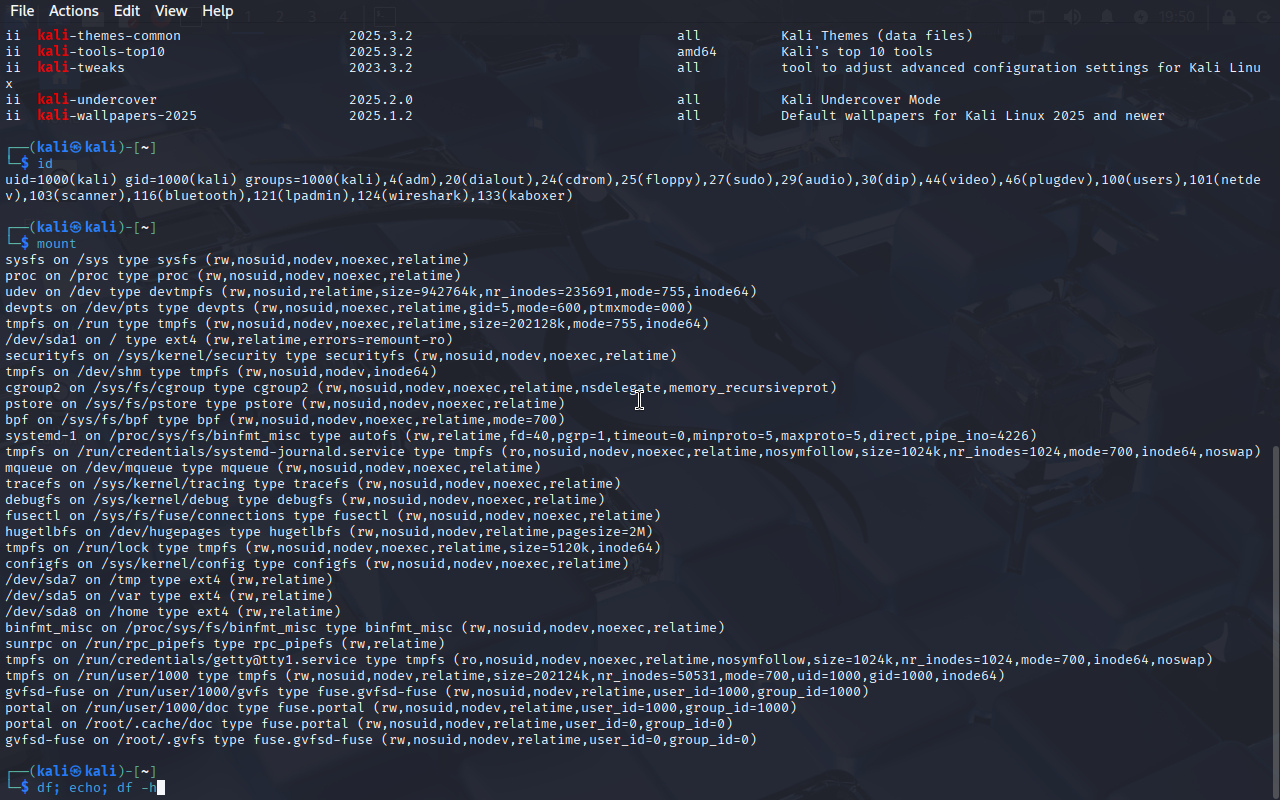Image resolution: width=1280 pixels, height=800 pixels.
Task: Click the 'tmpfs on /run/credentials/systemd-journald.service' line
Action: pos(633,452)
